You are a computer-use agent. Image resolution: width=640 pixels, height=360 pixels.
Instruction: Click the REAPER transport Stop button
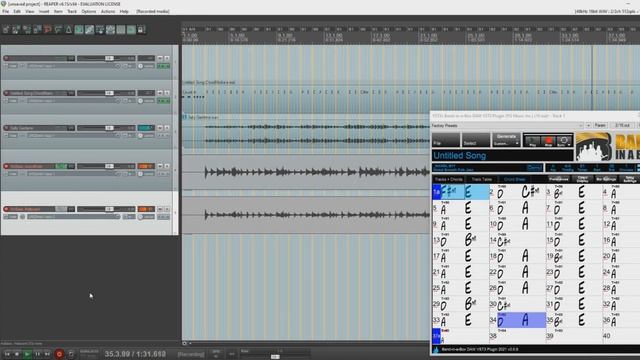point(17,354)
